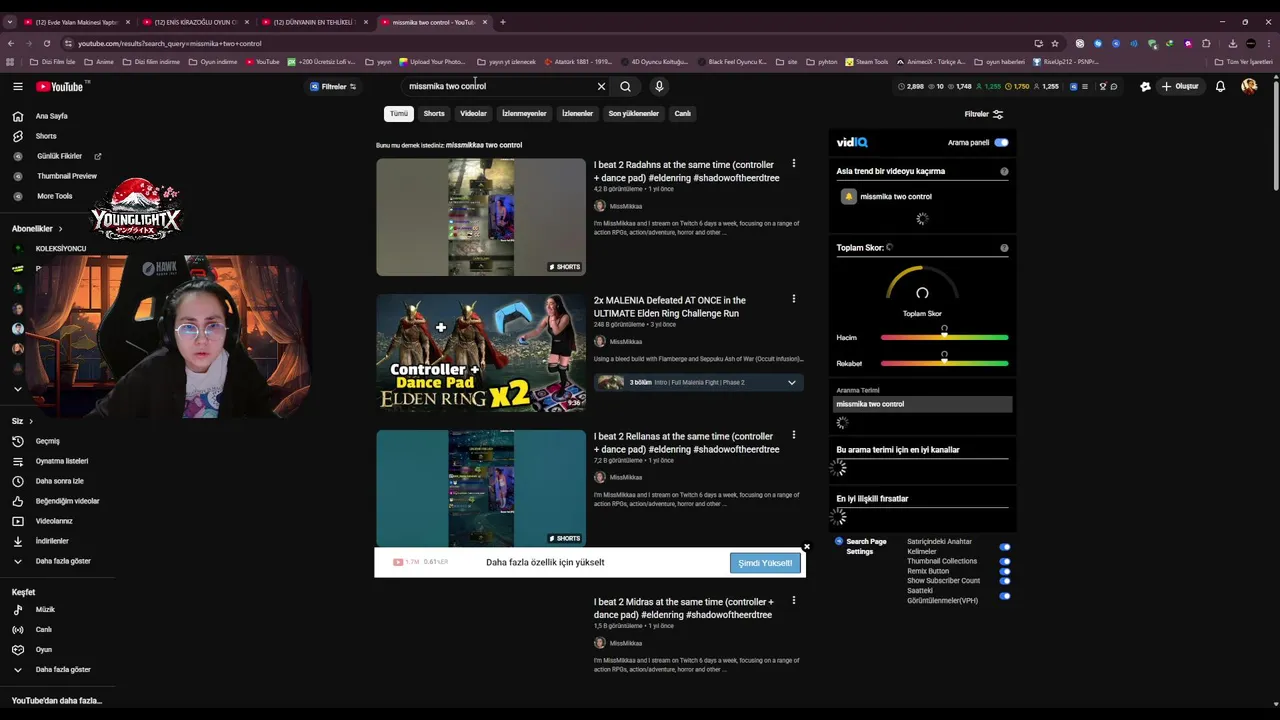Follow the 'missmikkaa two control' suggestion link
The width and height of the screenshot is (1280, 720).
click(484, 145)
